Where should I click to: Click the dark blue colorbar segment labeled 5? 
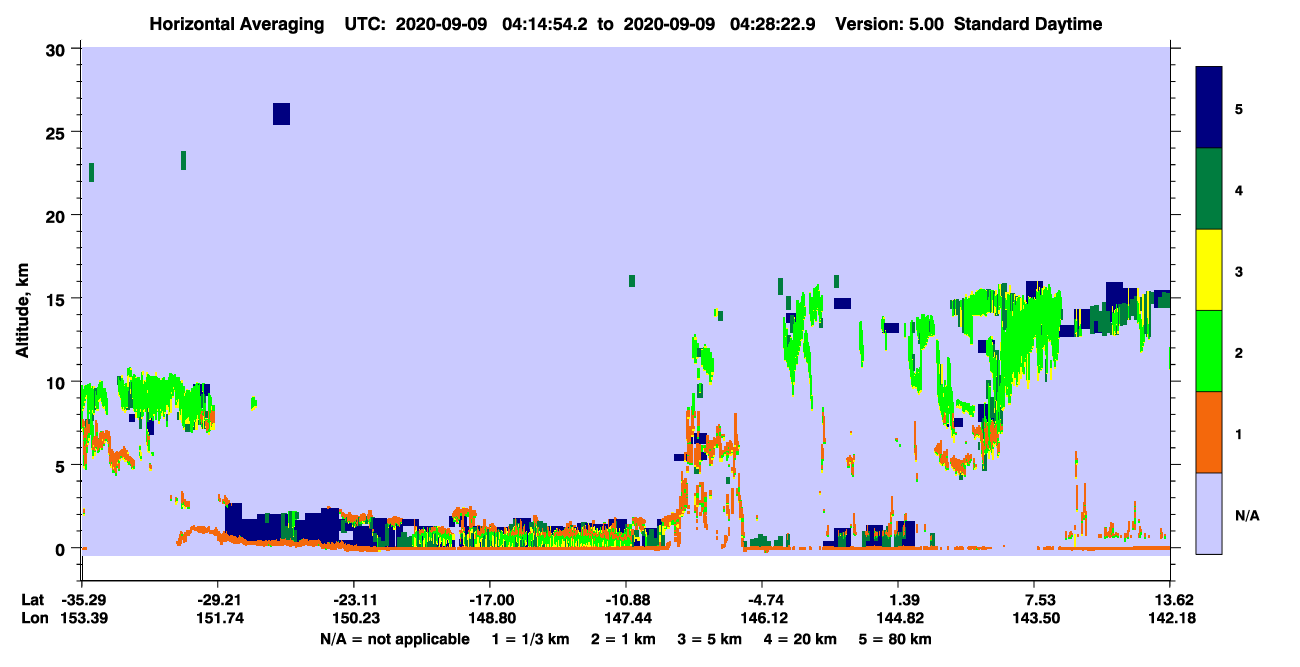[1209, 108]
